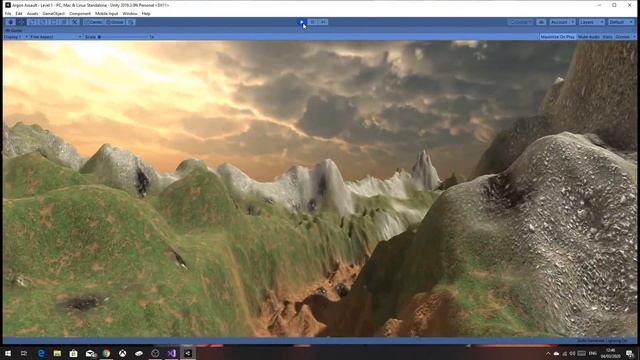Image resolution: width=640 pixels, height=360 pixels.
Task: Open the taskbar clock and date
Action: (x=611, y=353)
